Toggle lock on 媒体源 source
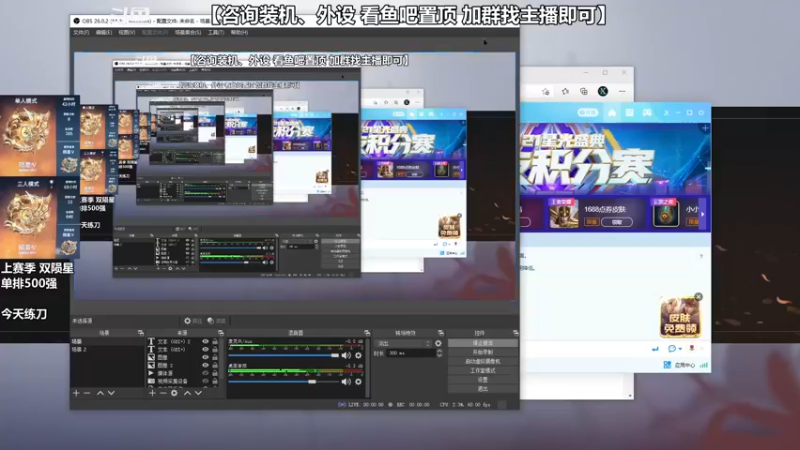The image size is (800, 450). click(215, 373)
